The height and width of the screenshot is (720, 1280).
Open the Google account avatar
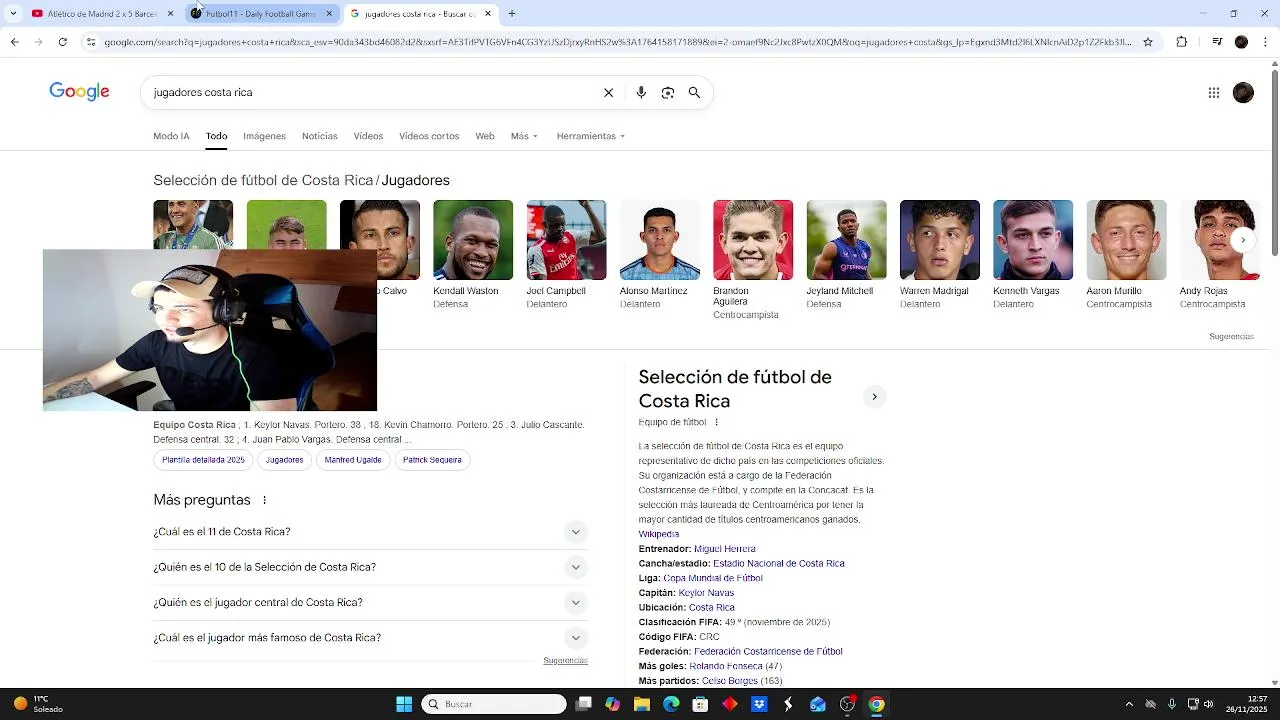click(x=1243, y=93)
